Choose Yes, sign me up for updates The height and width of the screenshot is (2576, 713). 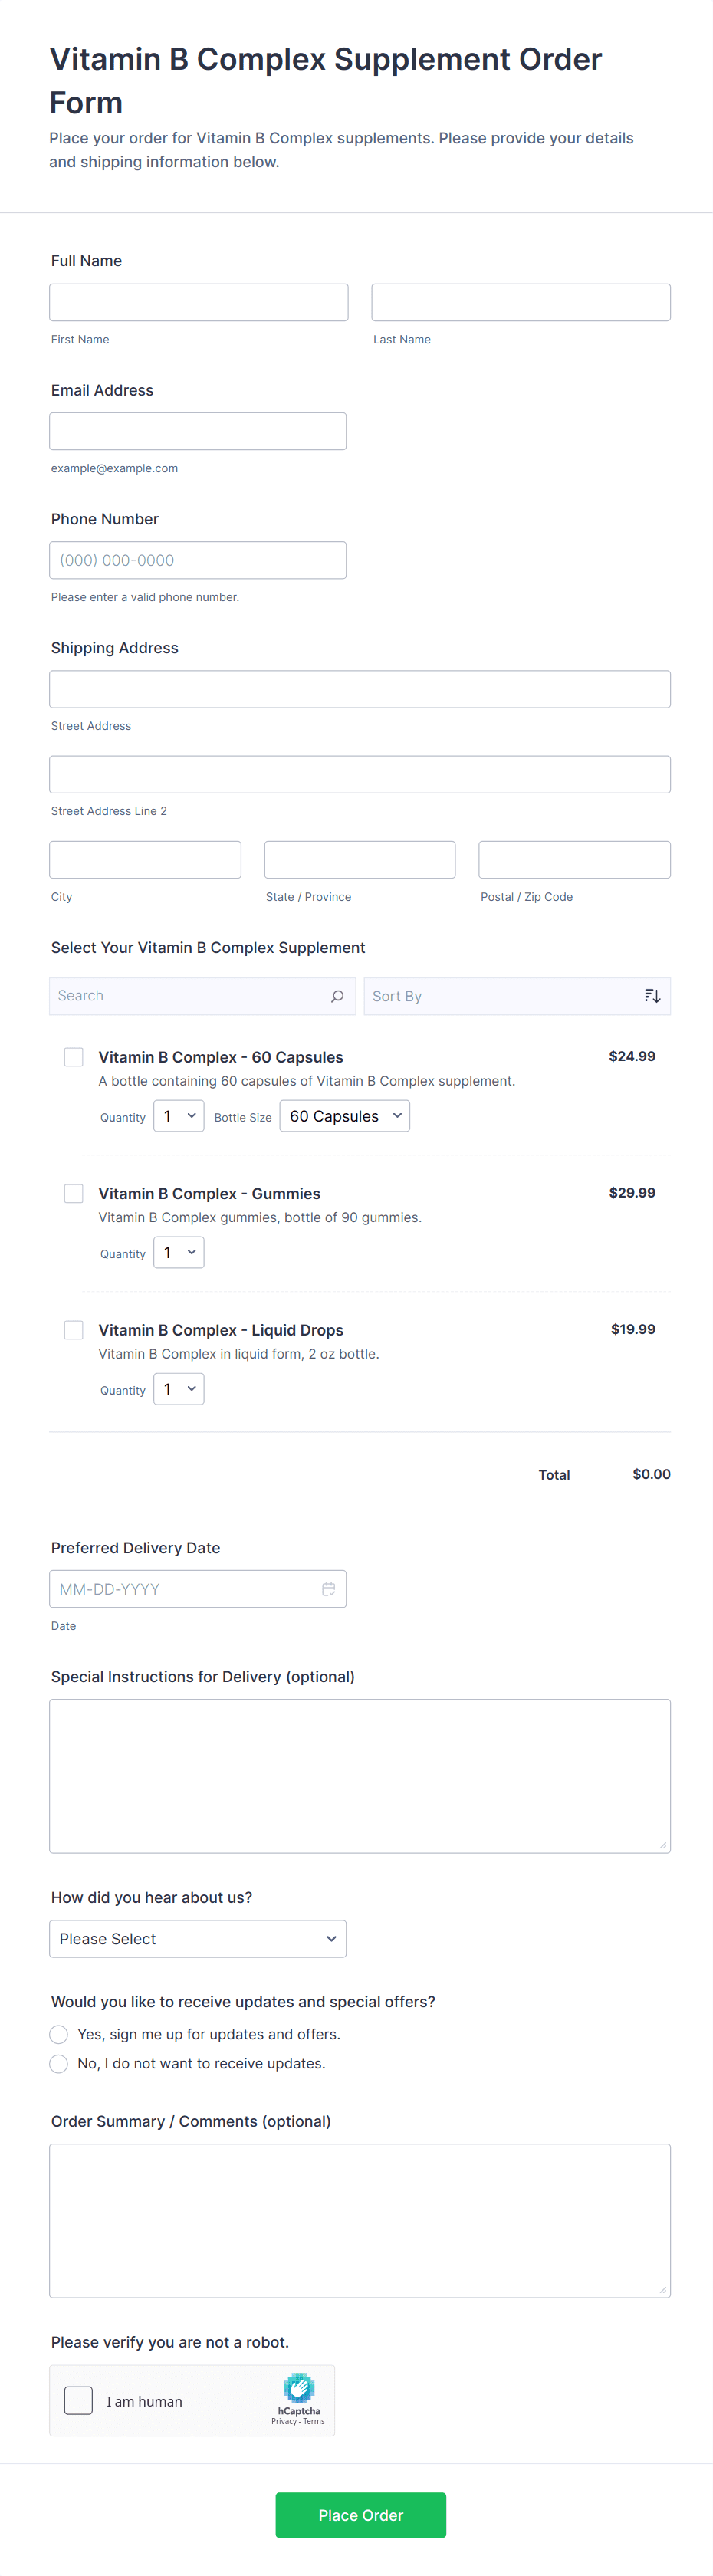(59, 2034)
